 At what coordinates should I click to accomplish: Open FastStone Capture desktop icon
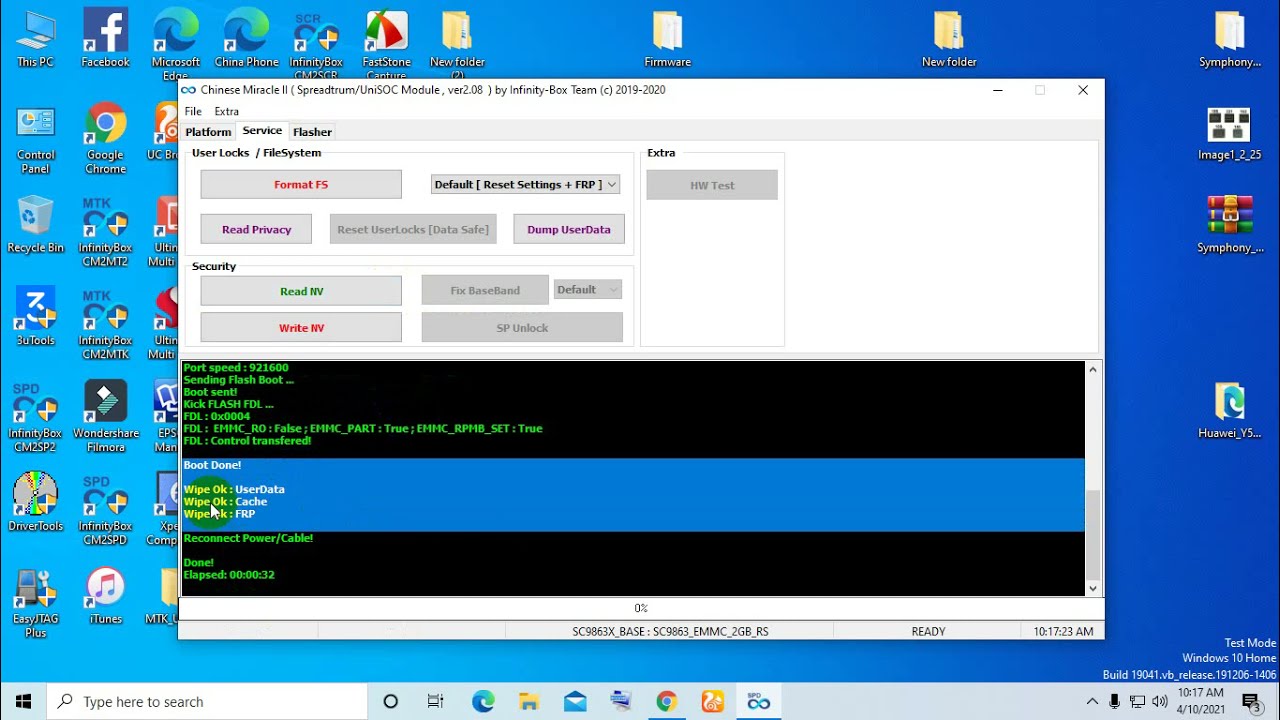[386, 44]
